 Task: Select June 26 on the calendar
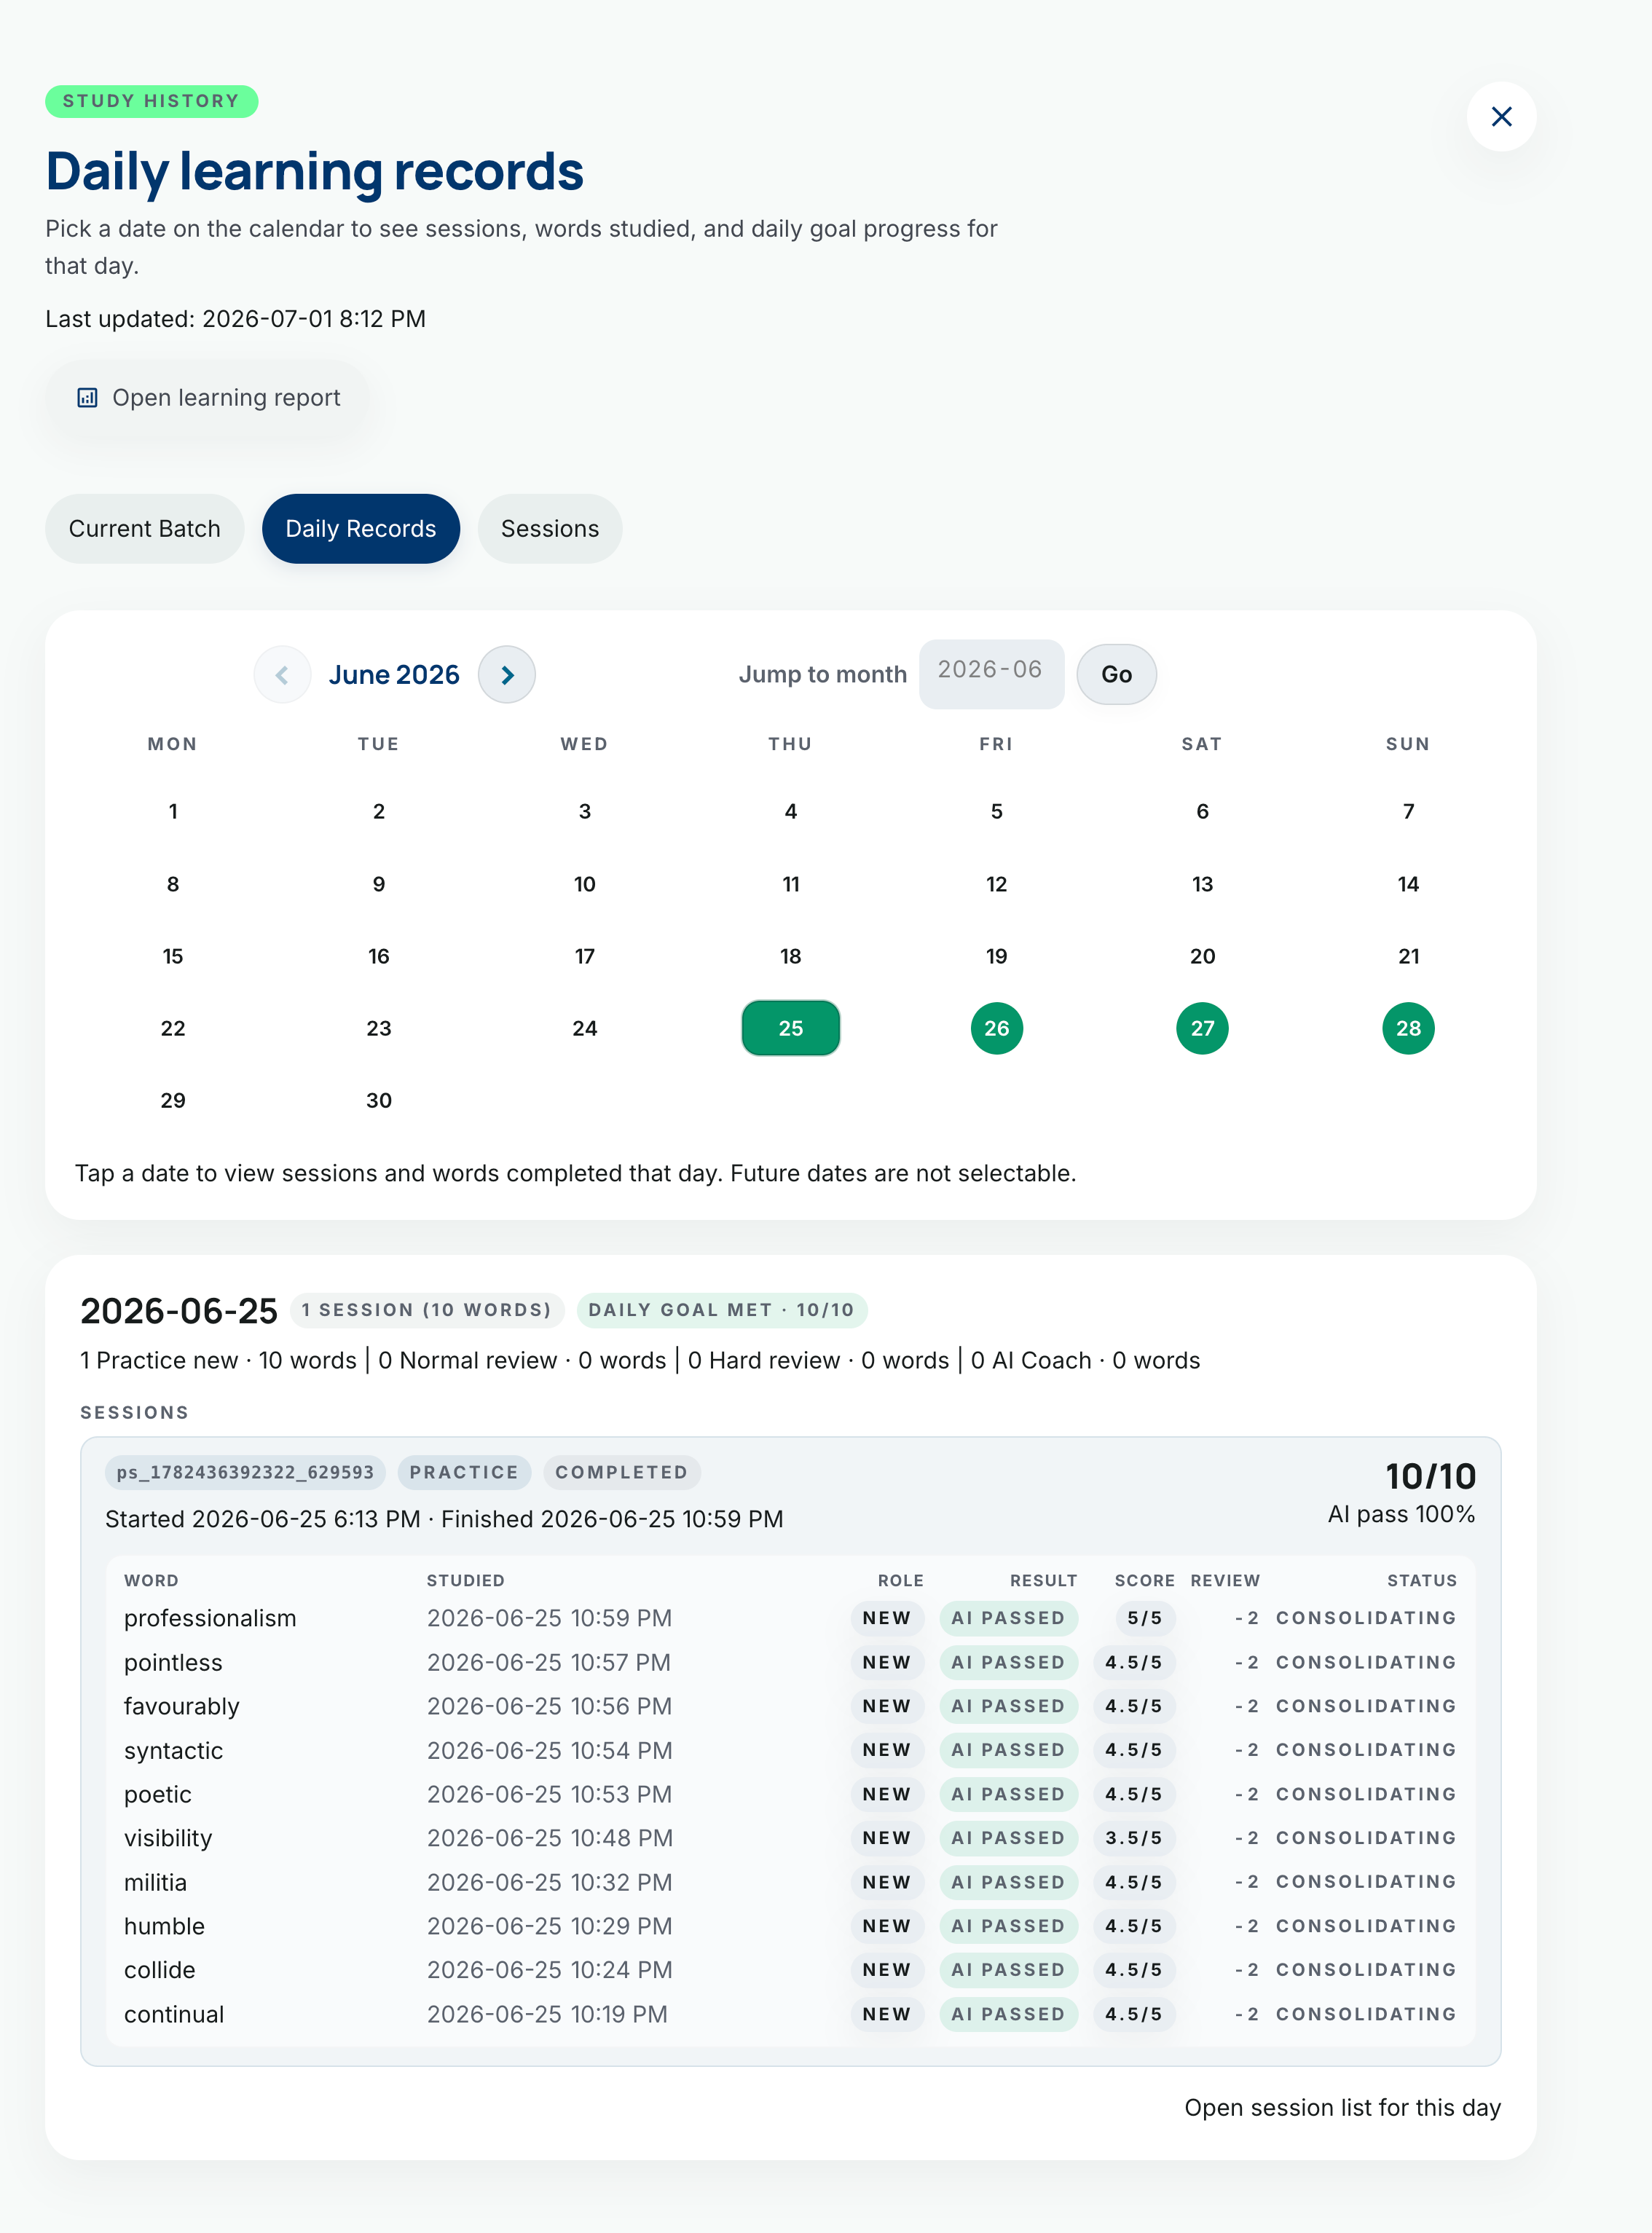click(x=996, y=1028)
